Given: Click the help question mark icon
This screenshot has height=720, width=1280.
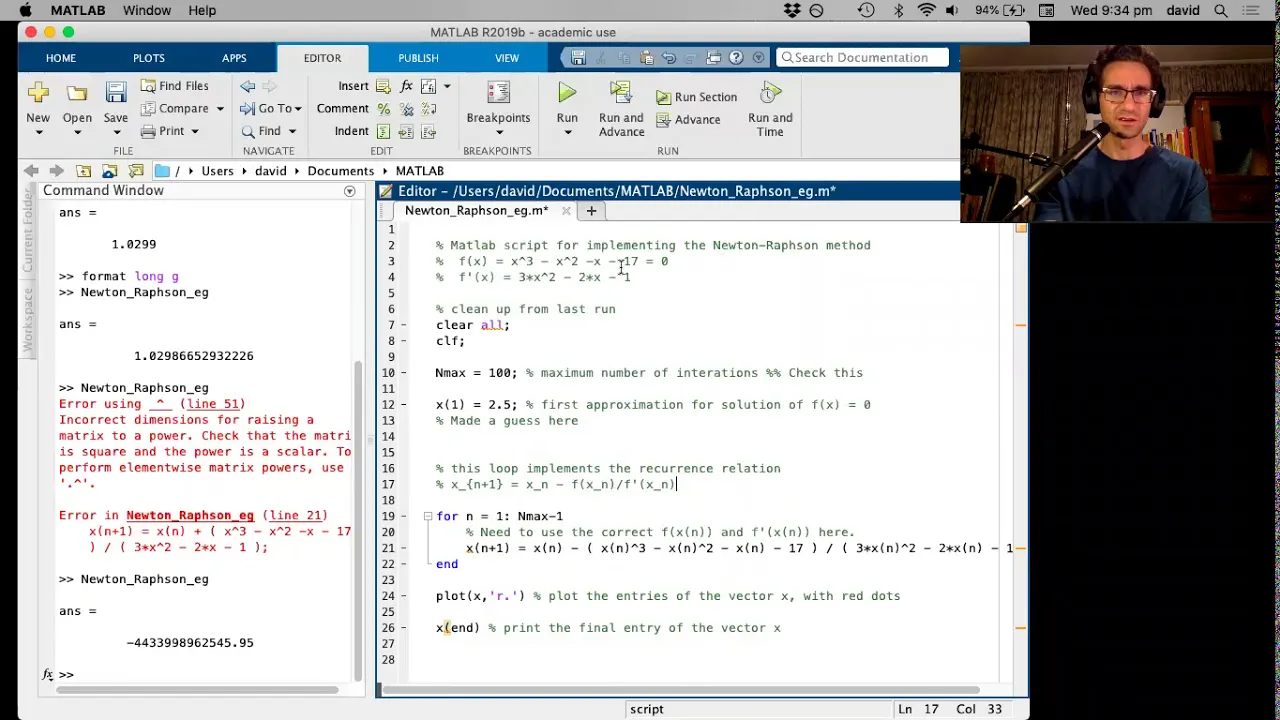Looking at the screenshot, I should point(736,58).
